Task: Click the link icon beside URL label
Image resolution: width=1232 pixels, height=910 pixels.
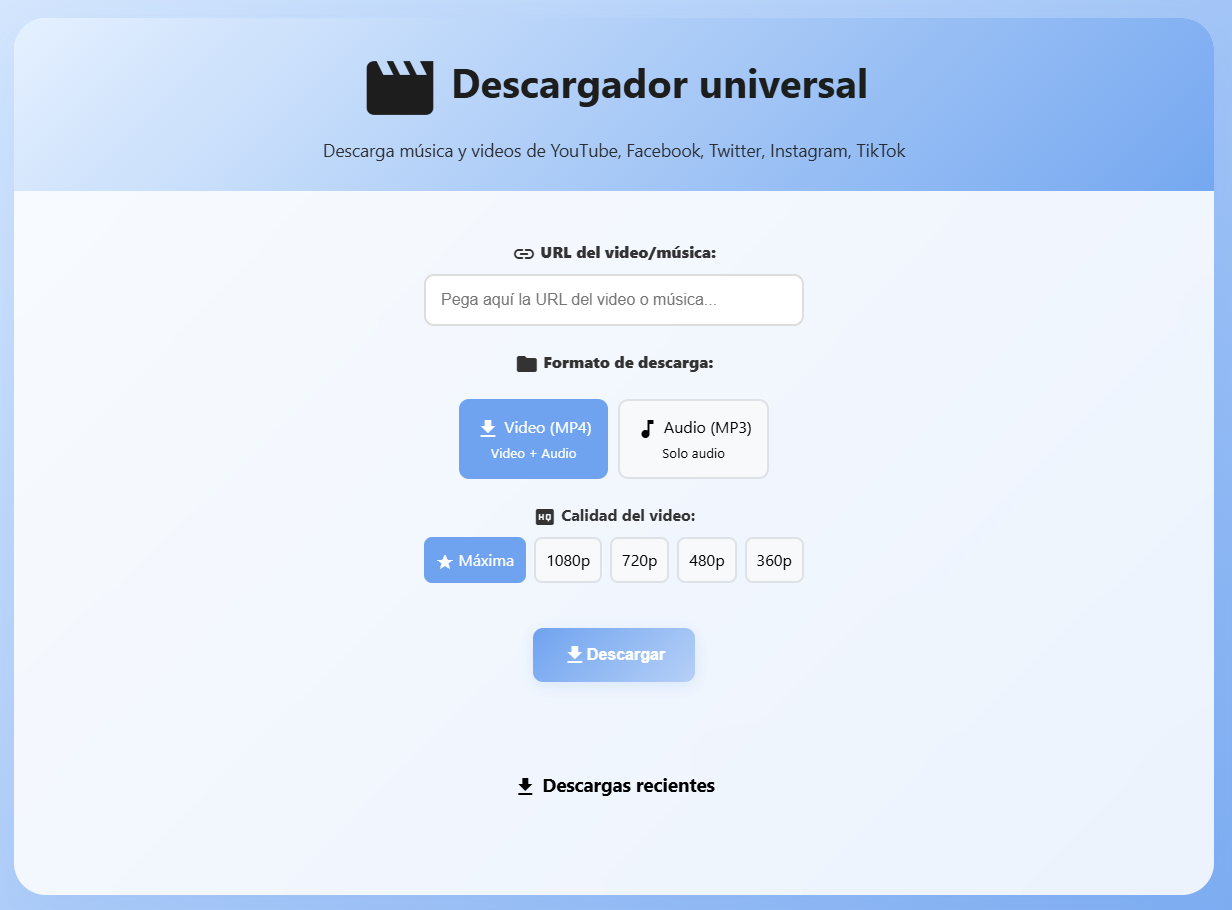Action: point(522,253)
